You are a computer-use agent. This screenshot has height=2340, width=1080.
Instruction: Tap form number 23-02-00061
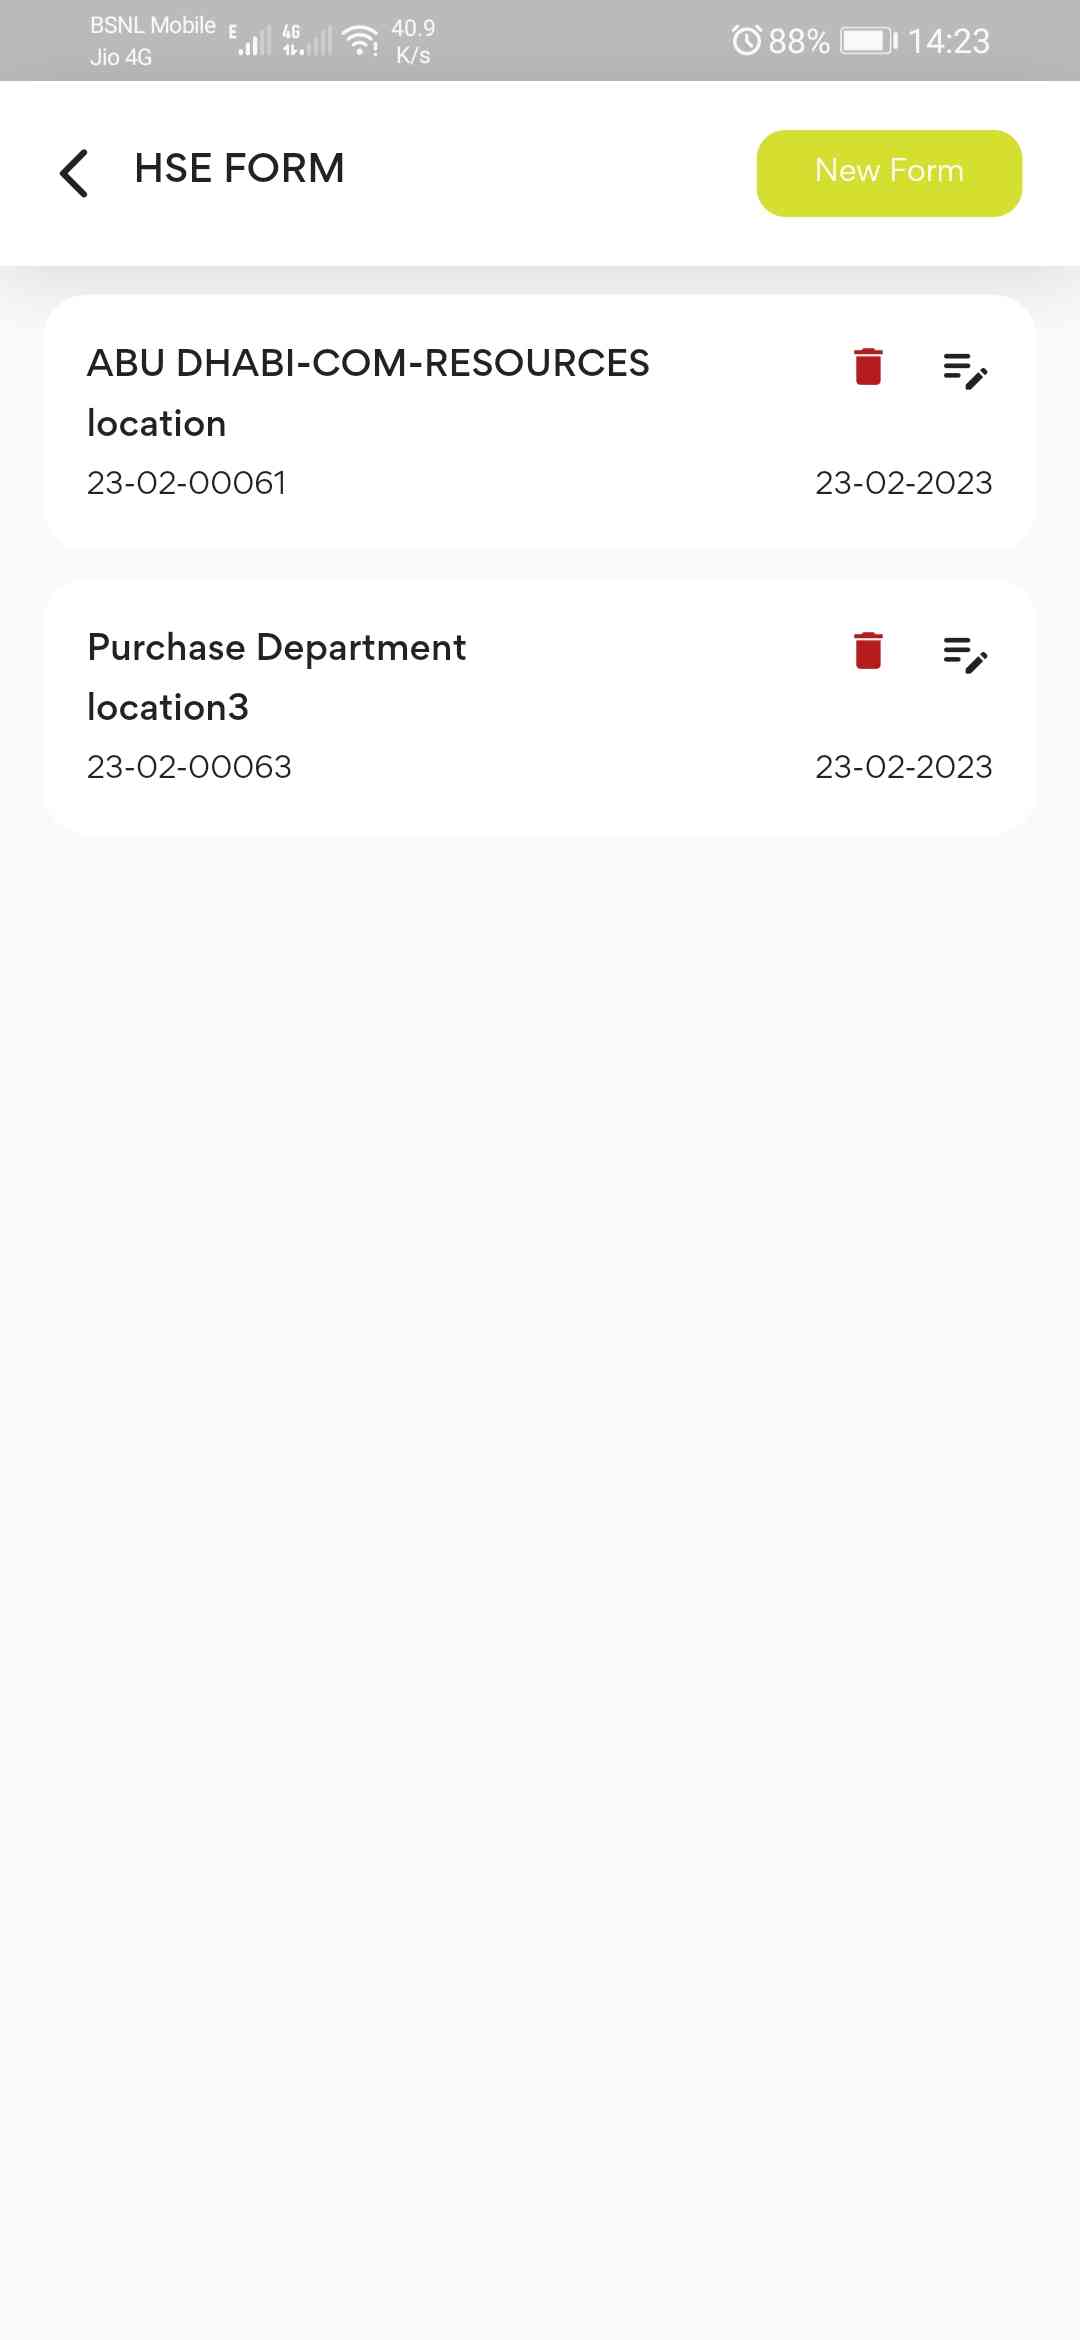click(187, 483)
